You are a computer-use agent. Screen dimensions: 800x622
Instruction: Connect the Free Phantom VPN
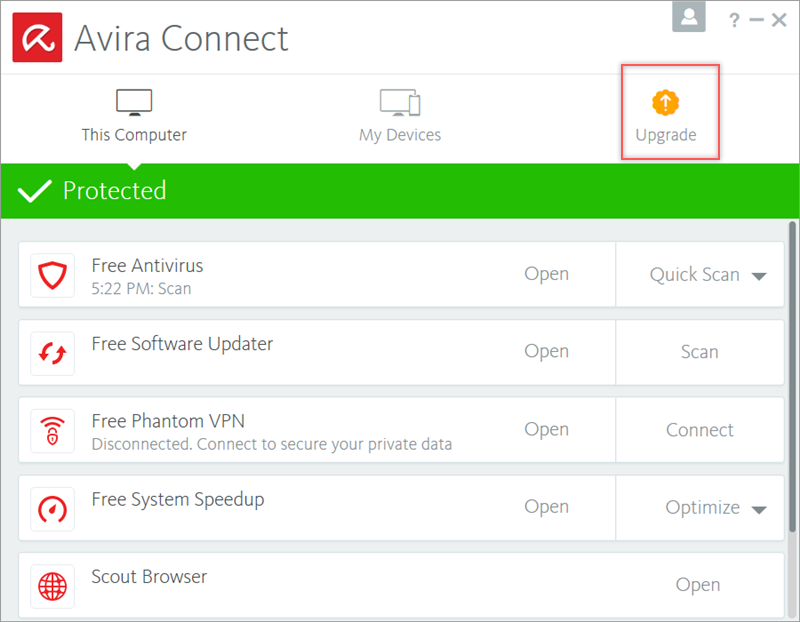click(x=699, y=430)
